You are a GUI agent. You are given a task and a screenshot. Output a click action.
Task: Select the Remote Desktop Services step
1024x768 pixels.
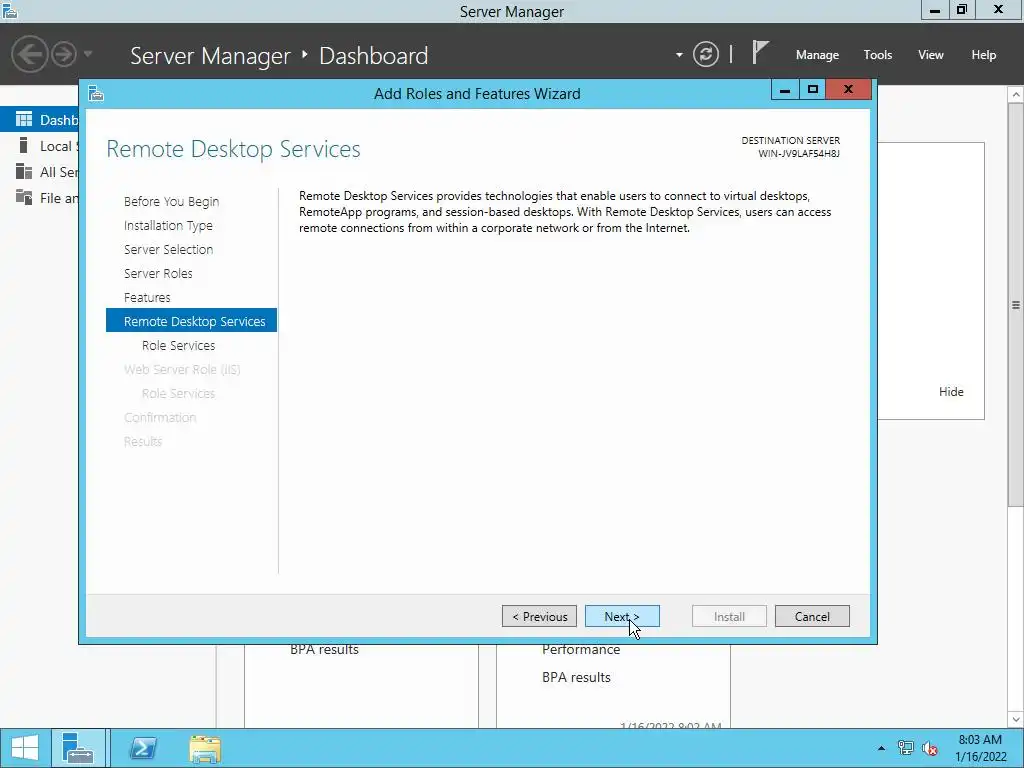coord(191,321)
